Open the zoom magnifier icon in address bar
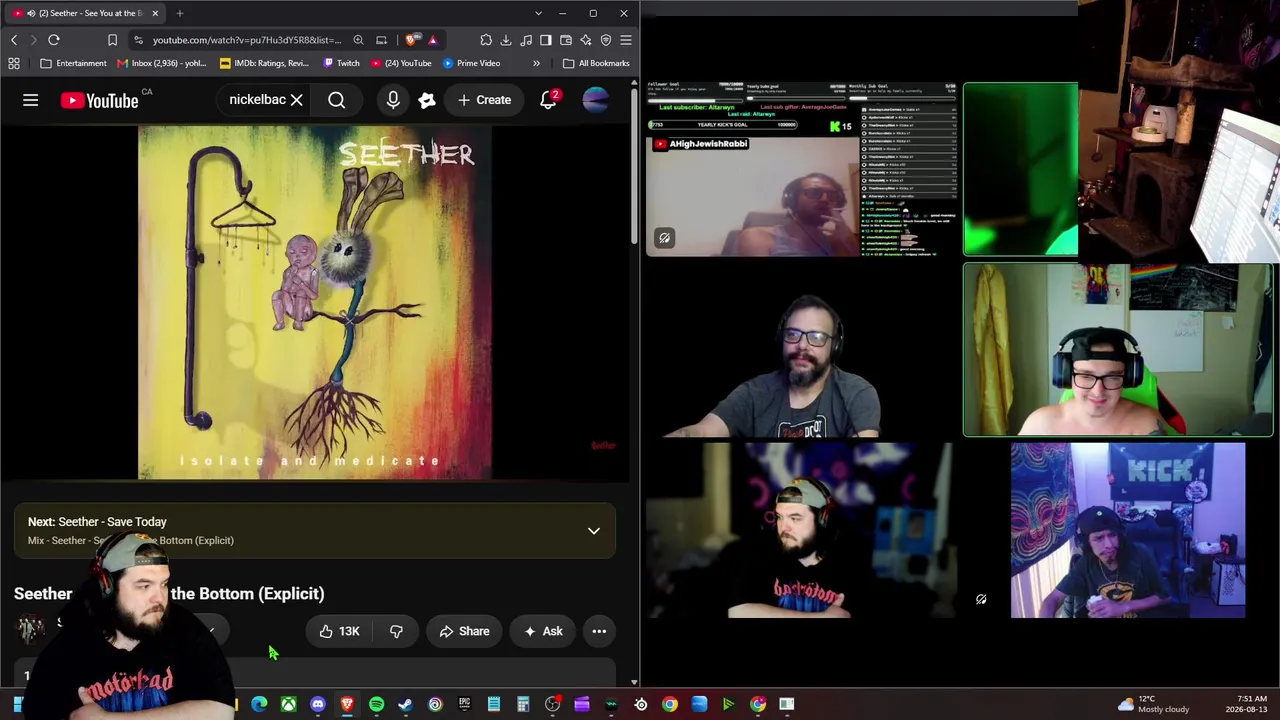This screenshot has height=720, width=1280. click(x=358, y=40)
